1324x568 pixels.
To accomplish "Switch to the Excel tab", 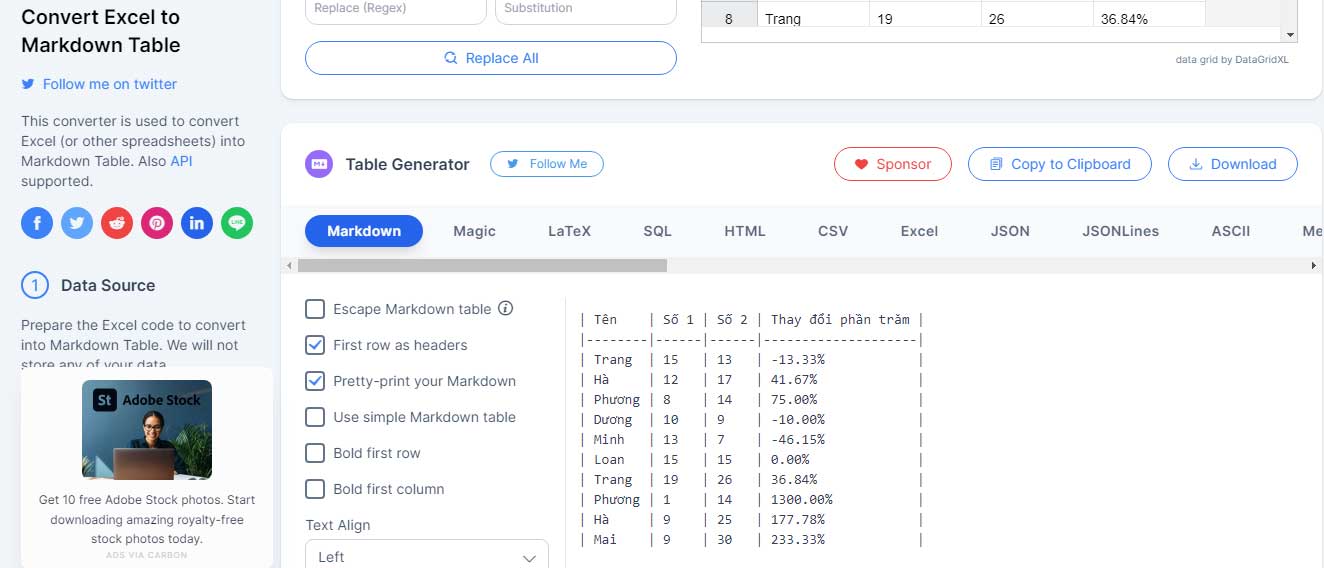I will pos(919,231).
